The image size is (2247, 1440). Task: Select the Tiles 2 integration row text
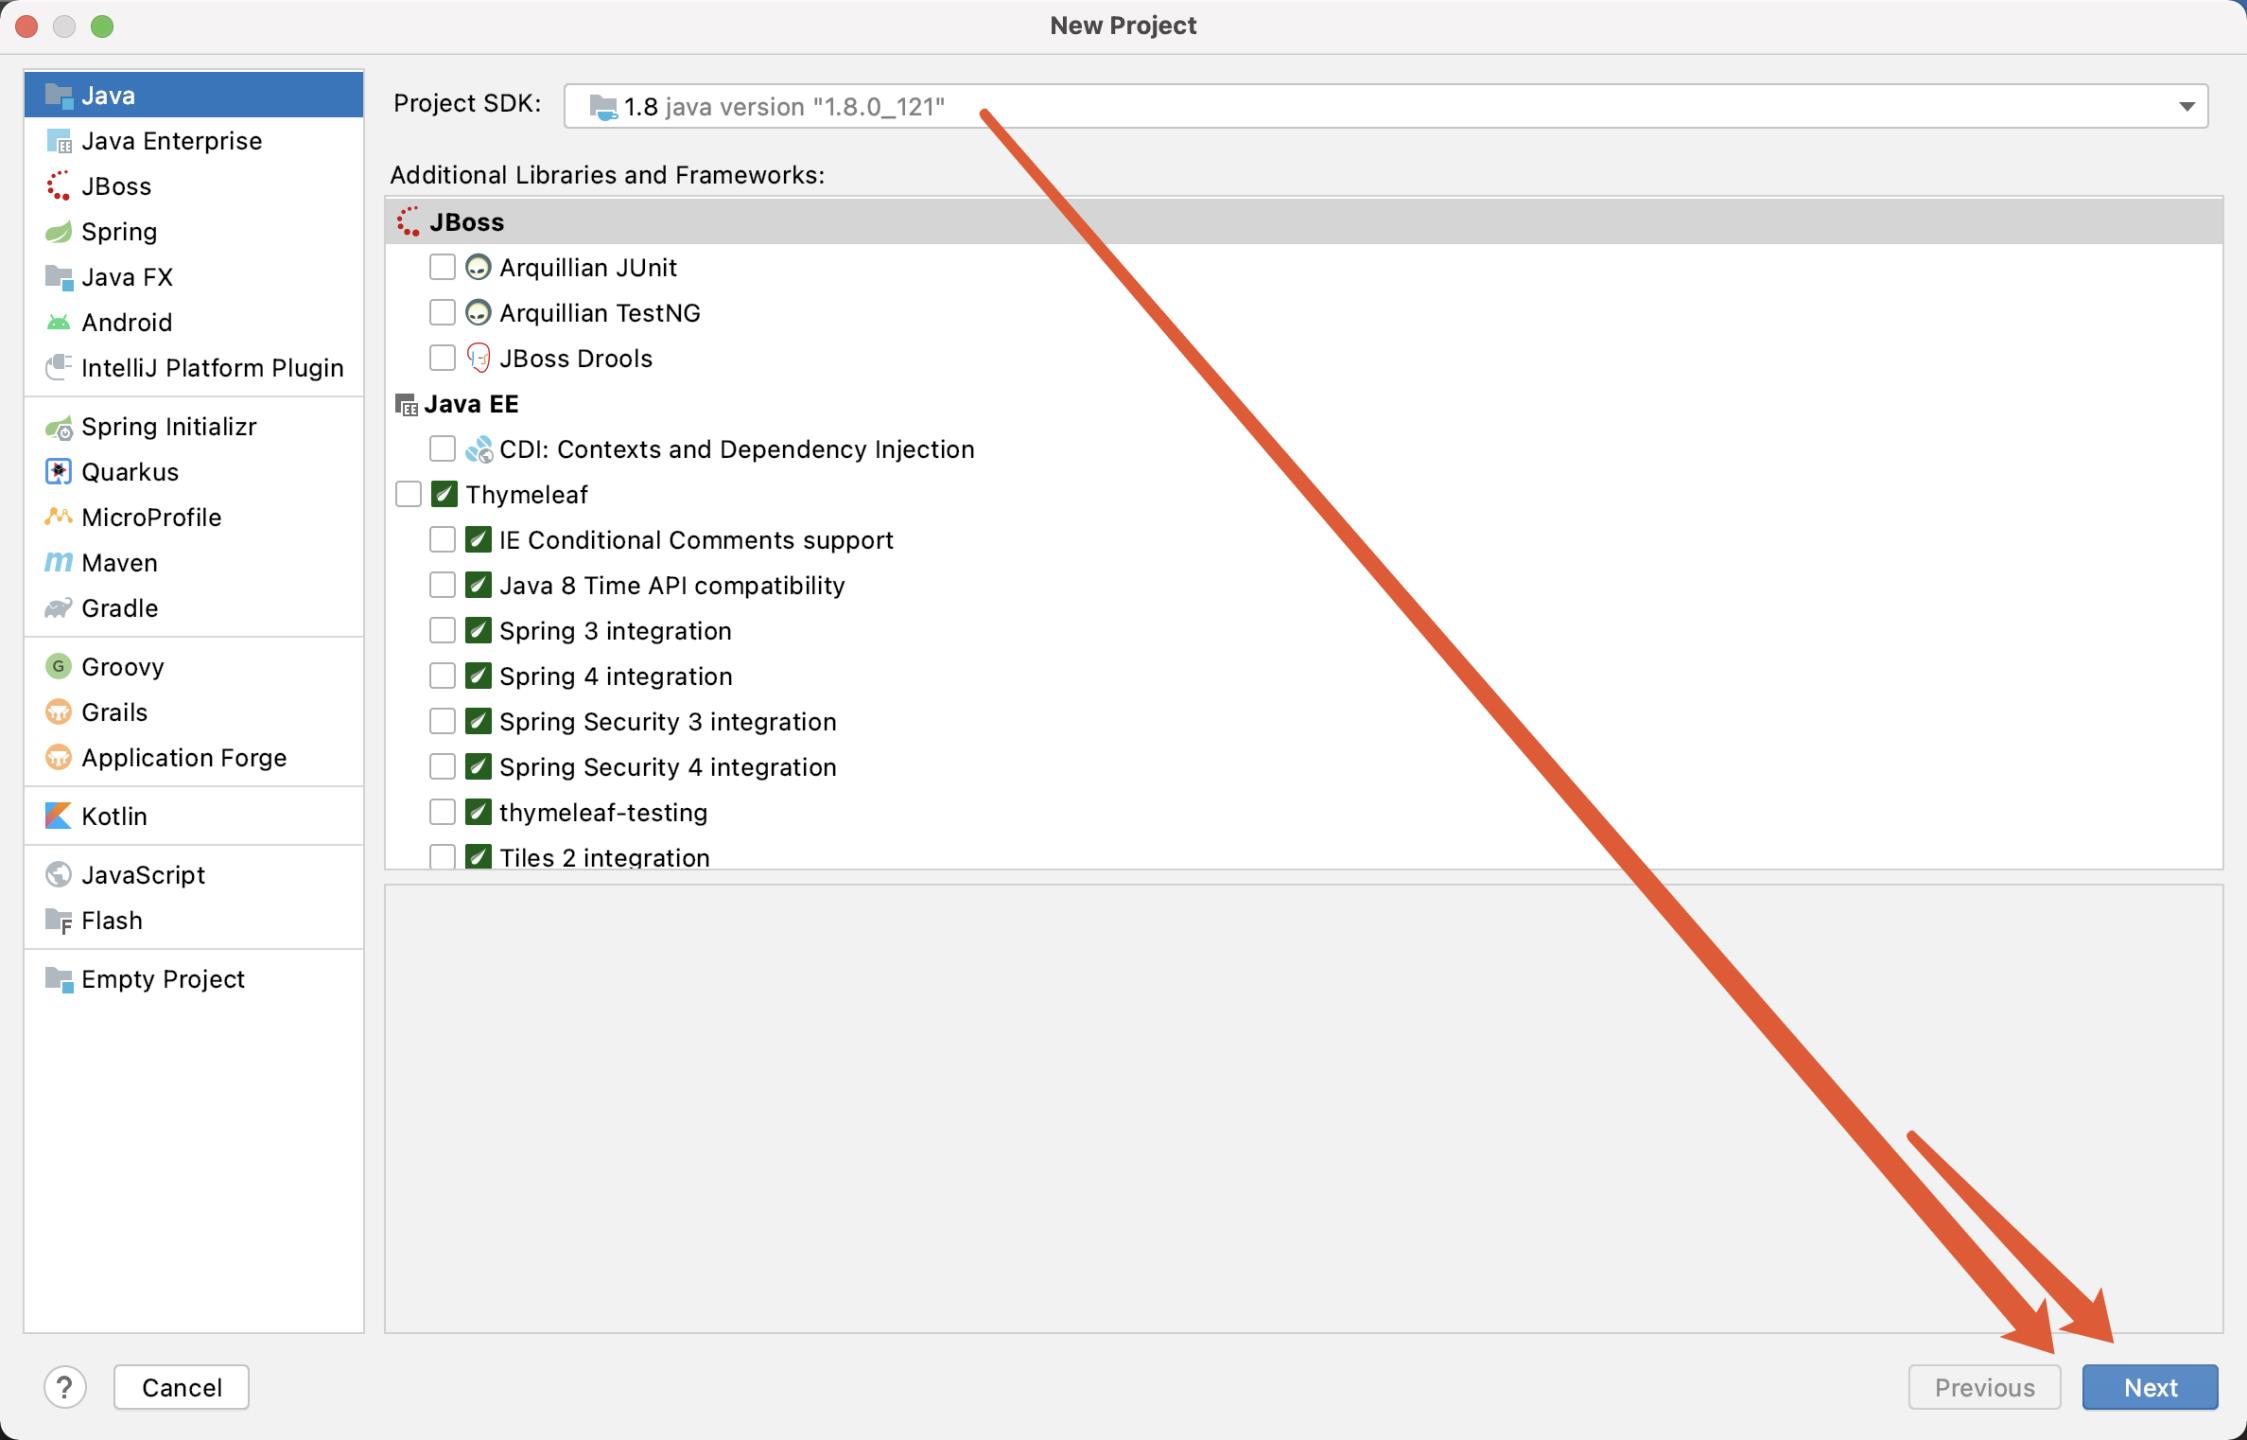(604, 858)
